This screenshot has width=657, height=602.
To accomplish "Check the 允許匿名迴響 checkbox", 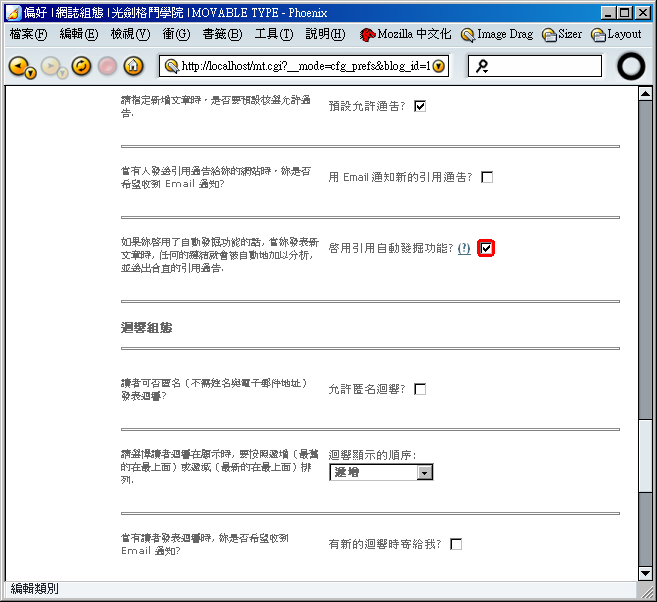I will pos(420,389).
